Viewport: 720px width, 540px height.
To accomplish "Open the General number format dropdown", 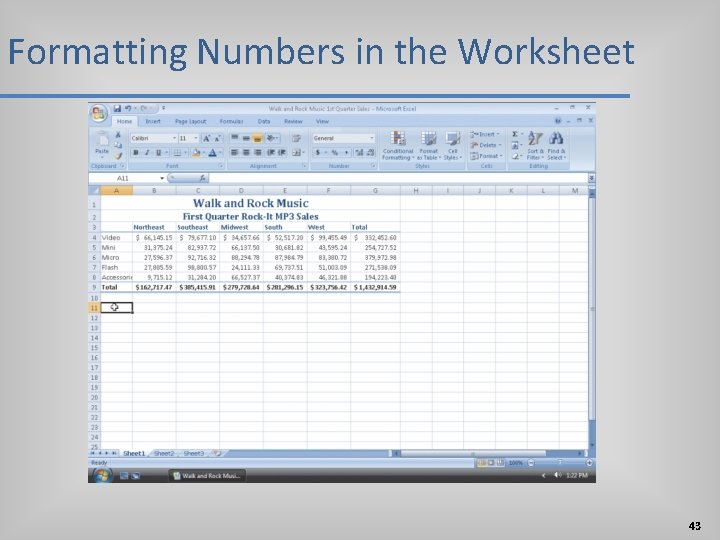I will point(371,138).
